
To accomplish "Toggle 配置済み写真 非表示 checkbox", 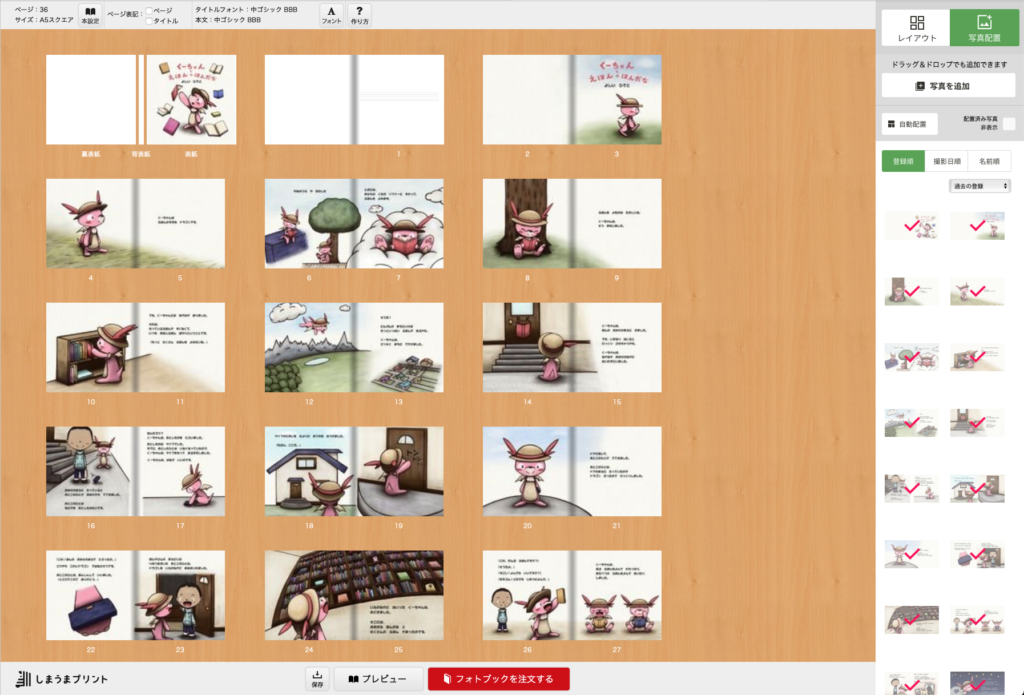I will click(x=1009, y=124).
